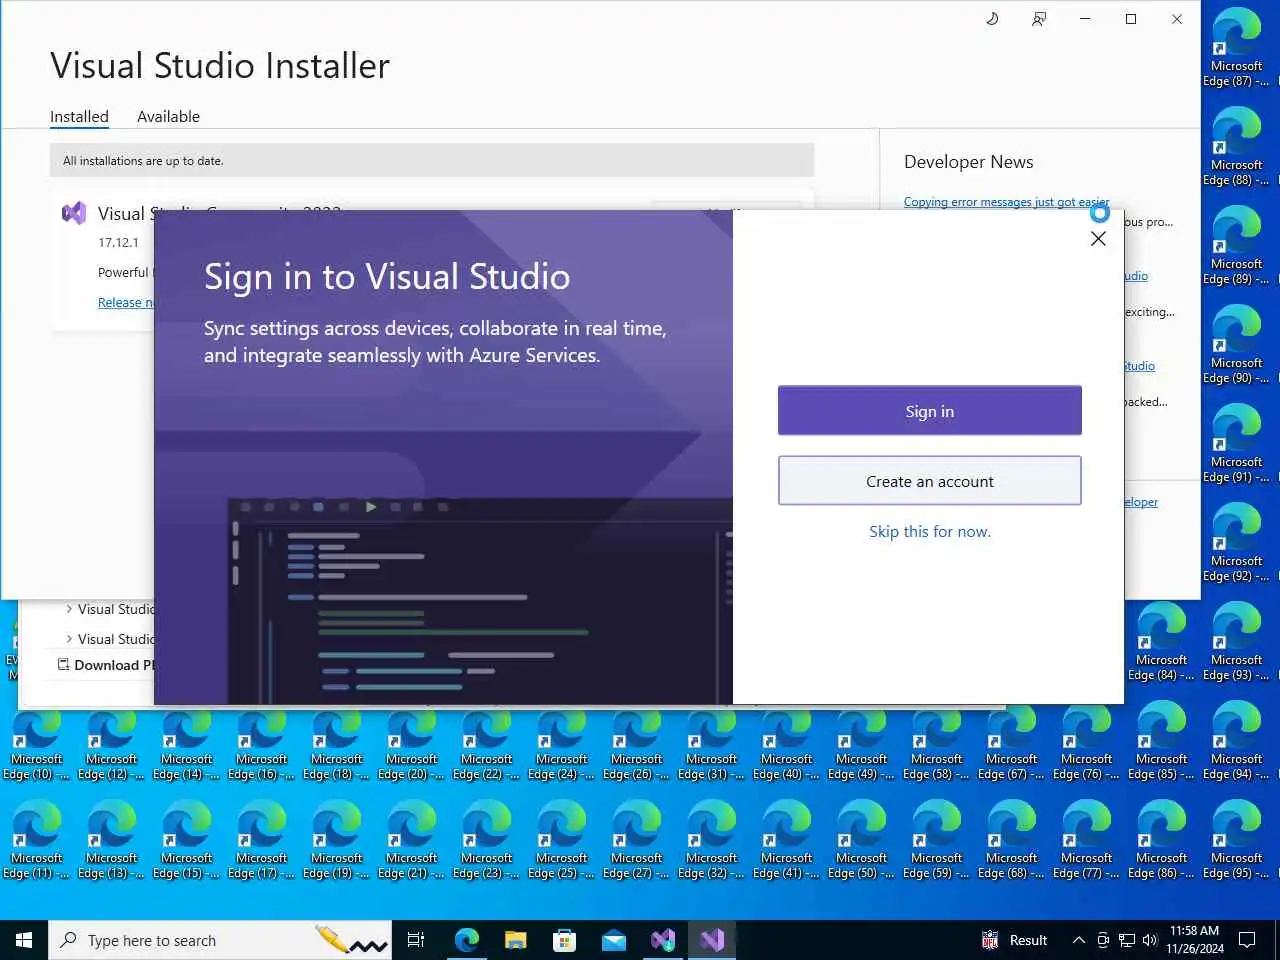This screenshot has width=1280, height=960.
Task: Select the Microsoft Edge (89) desktop shortcut
Action: (1236, 246)
